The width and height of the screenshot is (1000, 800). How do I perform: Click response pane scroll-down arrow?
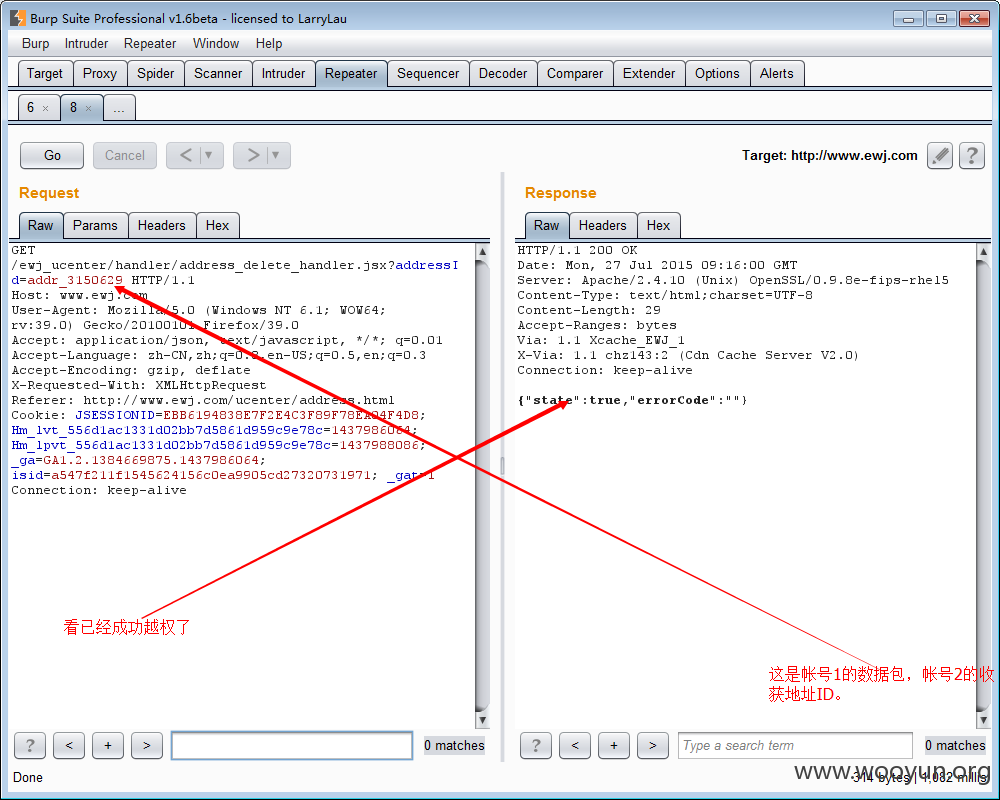click(983, 720)
